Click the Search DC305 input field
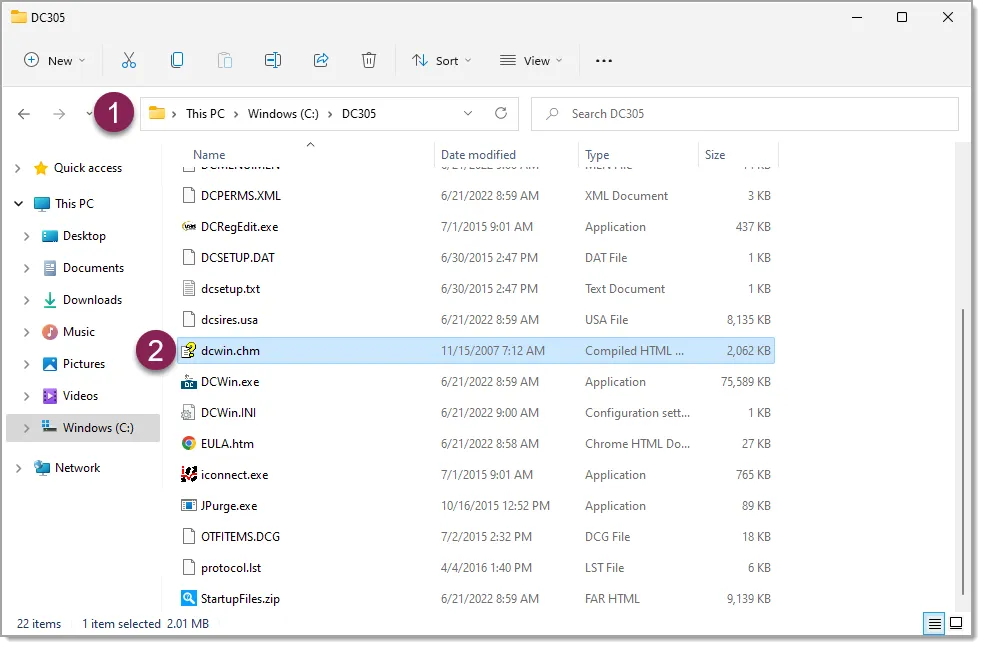The height and width of the screenshot is (647, 983). 745,113
